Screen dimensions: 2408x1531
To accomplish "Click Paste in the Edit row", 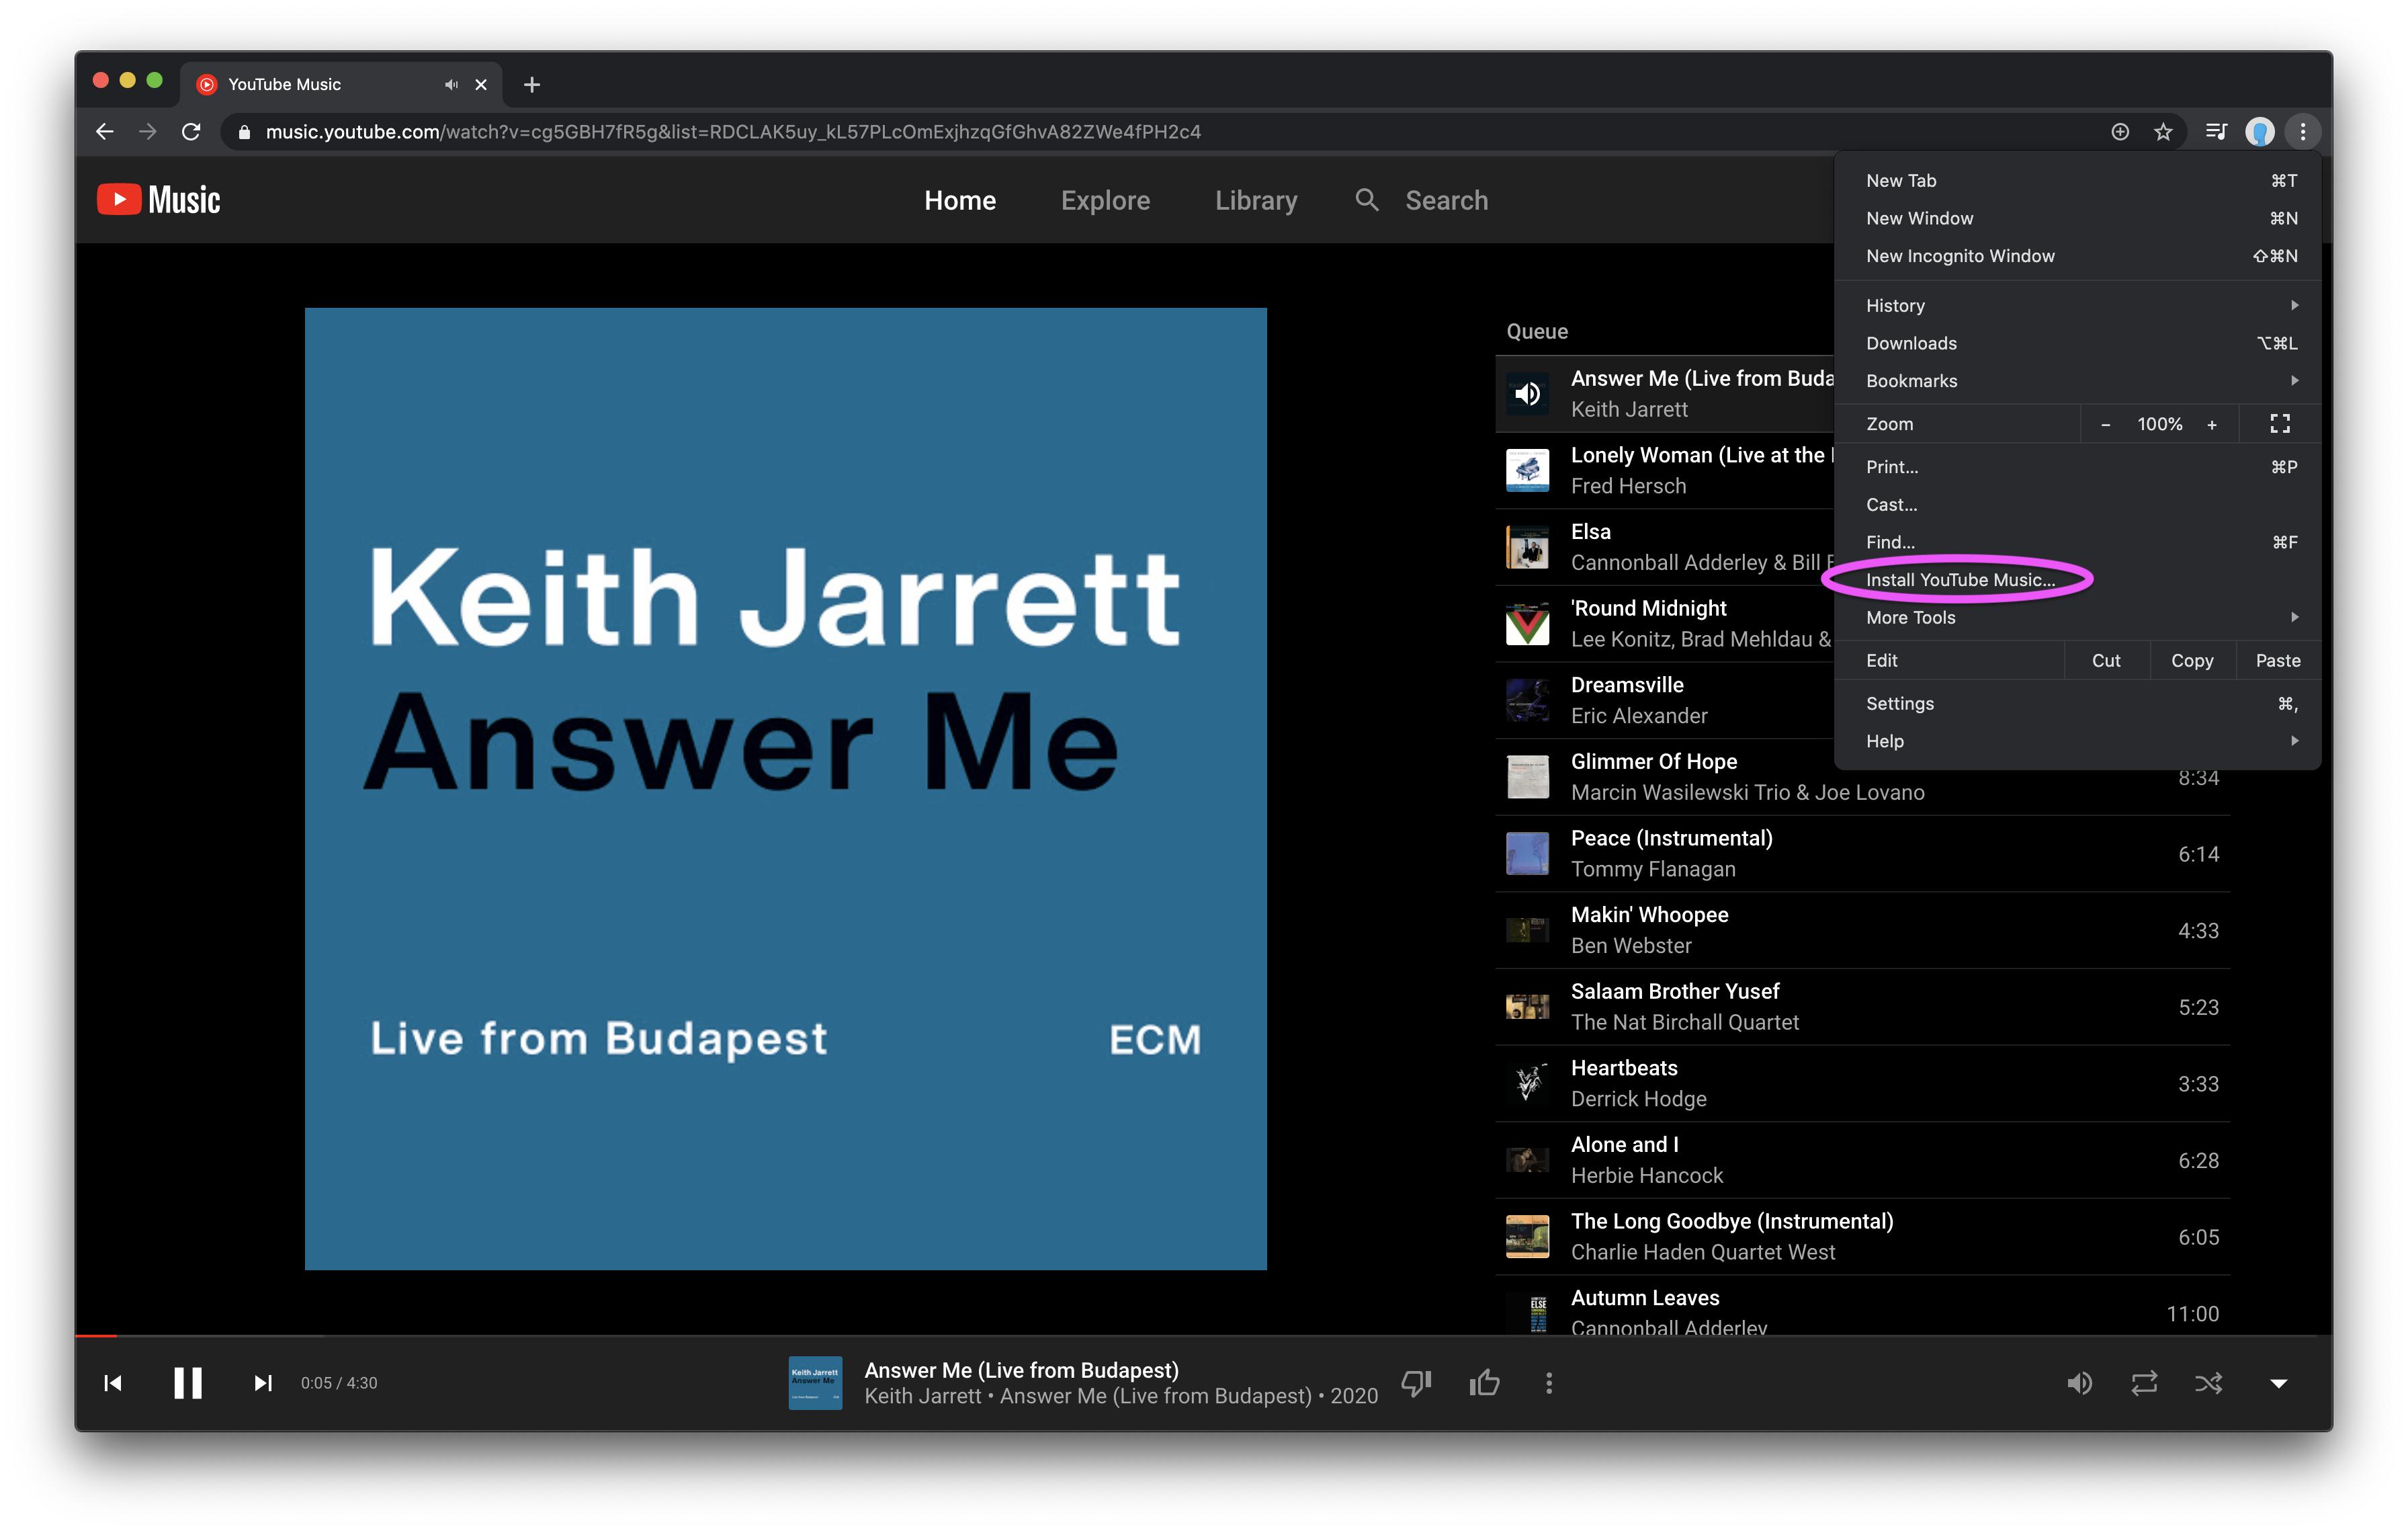I will click(x=2278, y=661).
